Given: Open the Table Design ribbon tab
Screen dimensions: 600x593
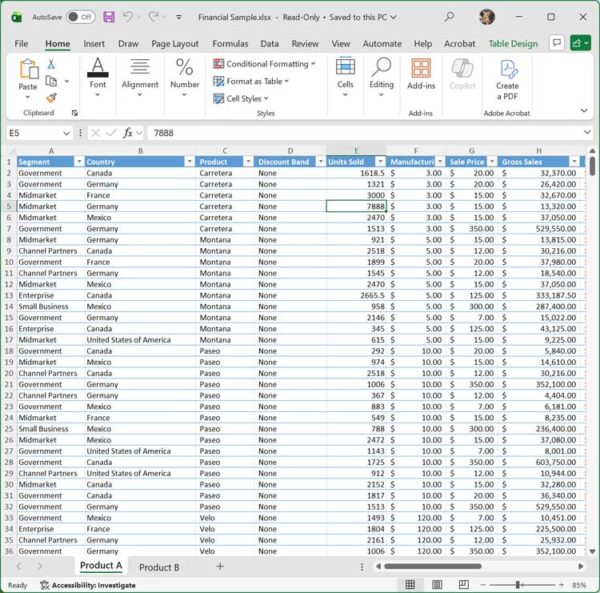Looking at the screenshot, I should pos(513,44).
